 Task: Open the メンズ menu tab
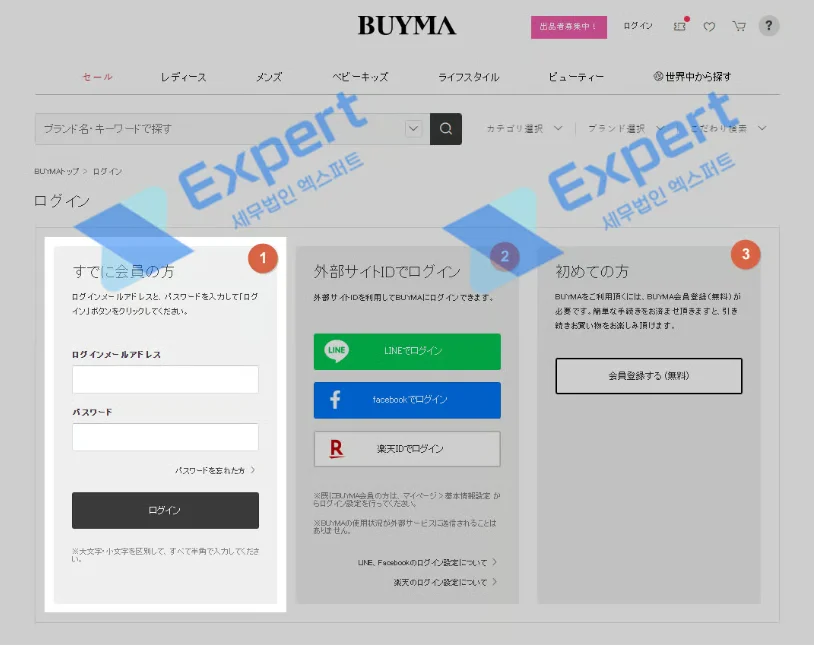click(269, 77)
